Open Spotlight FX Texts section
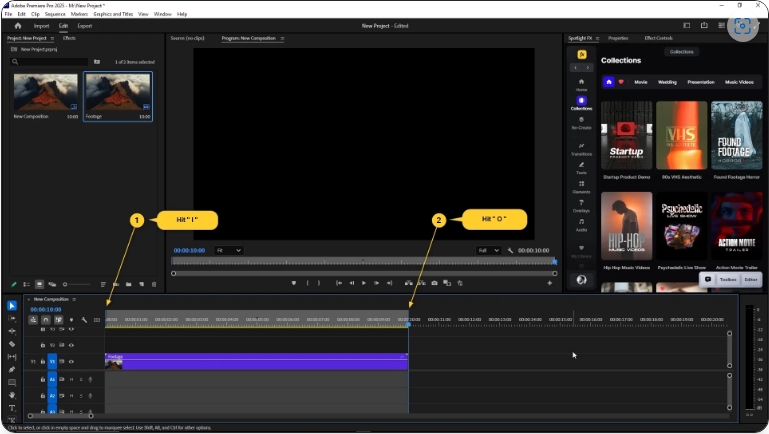This screenshot has width=769, height=434. (x=581, y=168)
